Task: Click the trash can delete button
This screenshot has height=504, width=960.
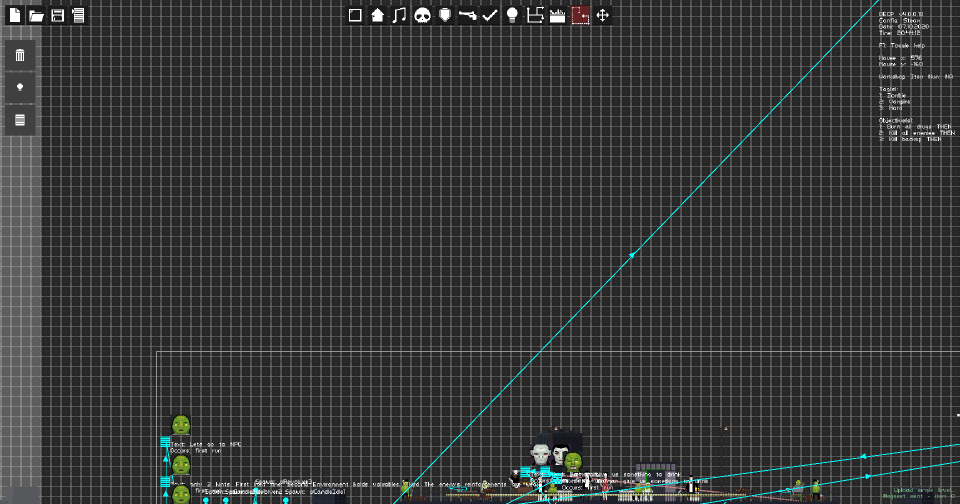Action: point(20,56)
